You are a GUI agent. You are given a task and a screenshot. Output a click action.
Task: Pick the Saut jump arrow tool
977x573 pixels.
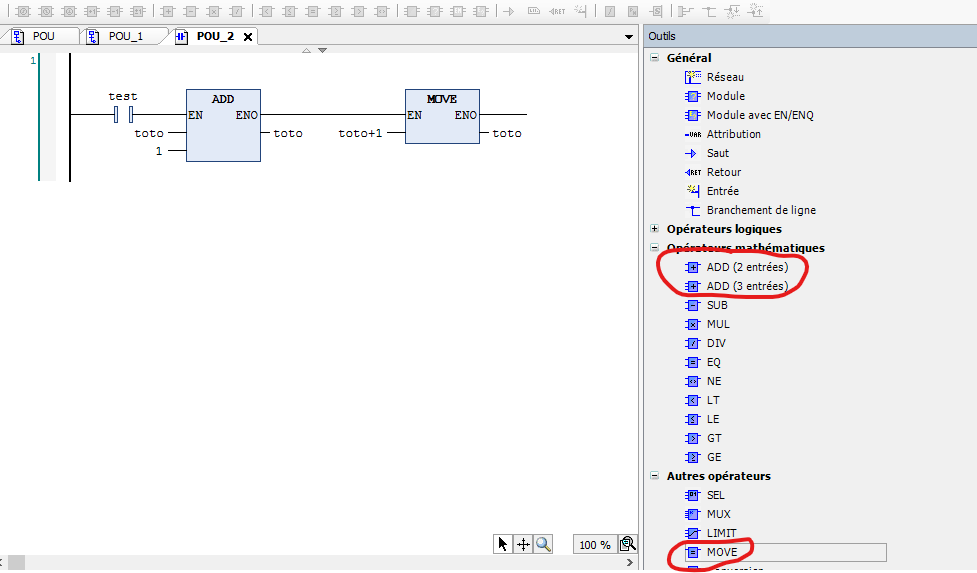pos(690,153)
